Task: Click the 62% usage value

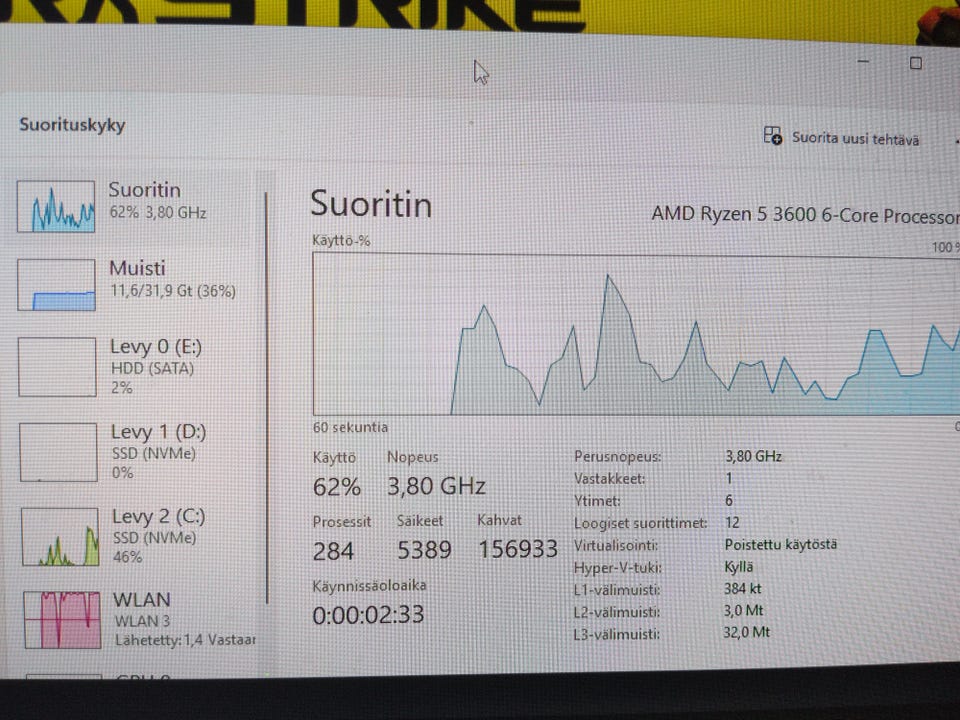Action: point(337,487)
